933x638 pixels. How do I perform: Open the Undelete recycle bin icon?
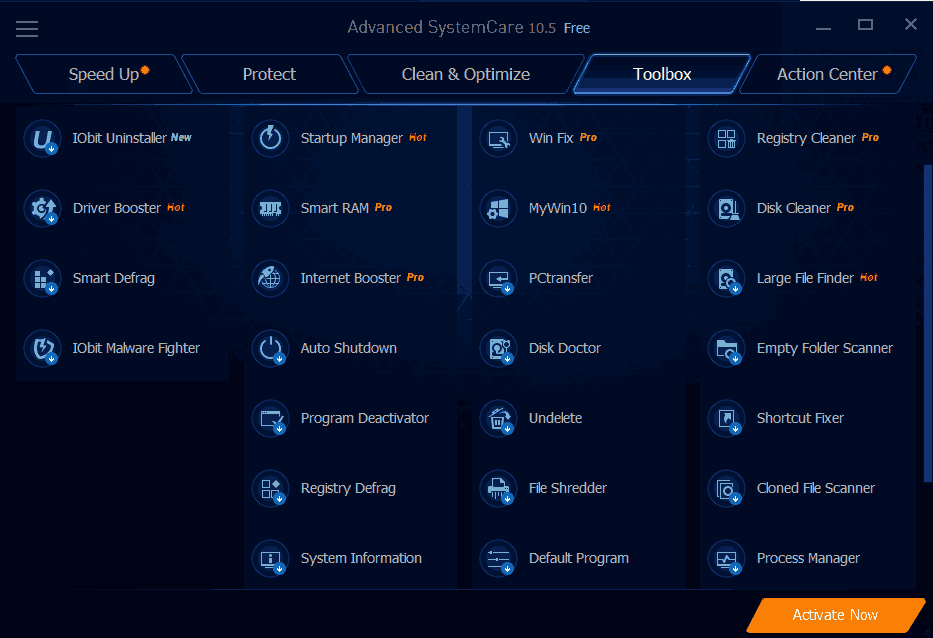pos(499,418)
